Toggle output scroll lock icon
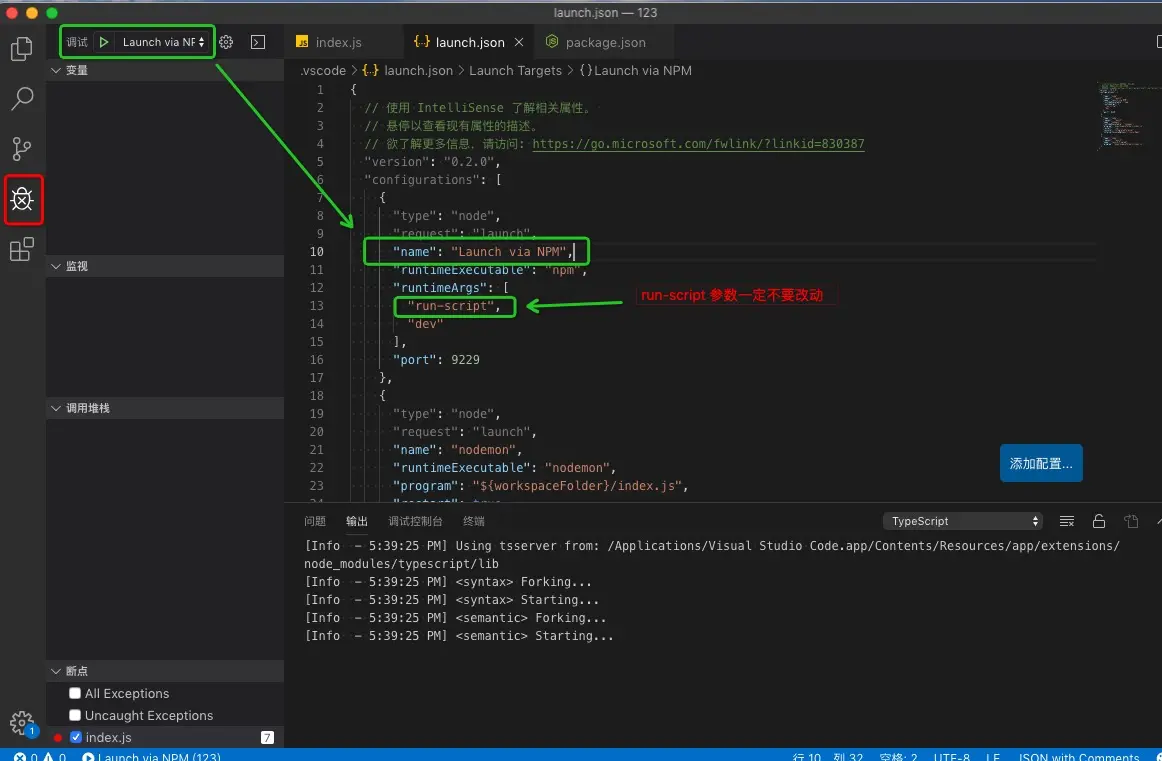Viewport: 1162px width, 761px height. [x=1099, y=521]
